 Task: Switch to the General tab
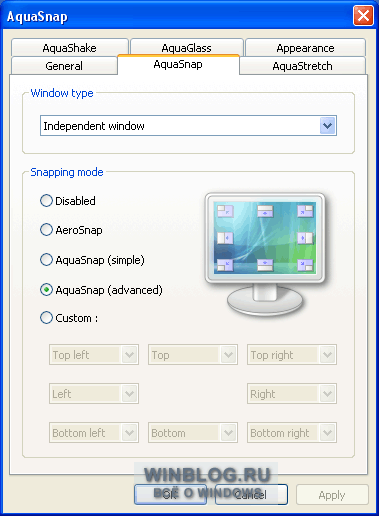(x=64, y=66)
